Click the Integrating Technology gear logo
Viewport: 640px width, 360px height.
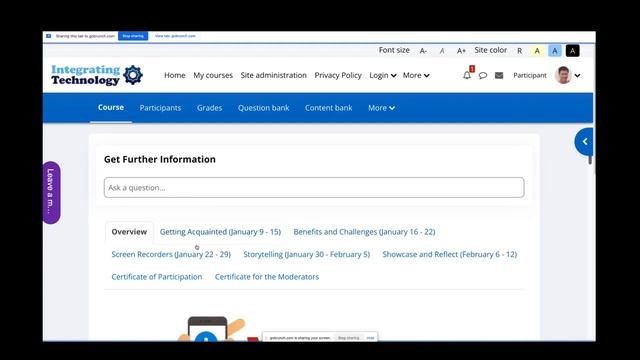(x=97, y=75)
